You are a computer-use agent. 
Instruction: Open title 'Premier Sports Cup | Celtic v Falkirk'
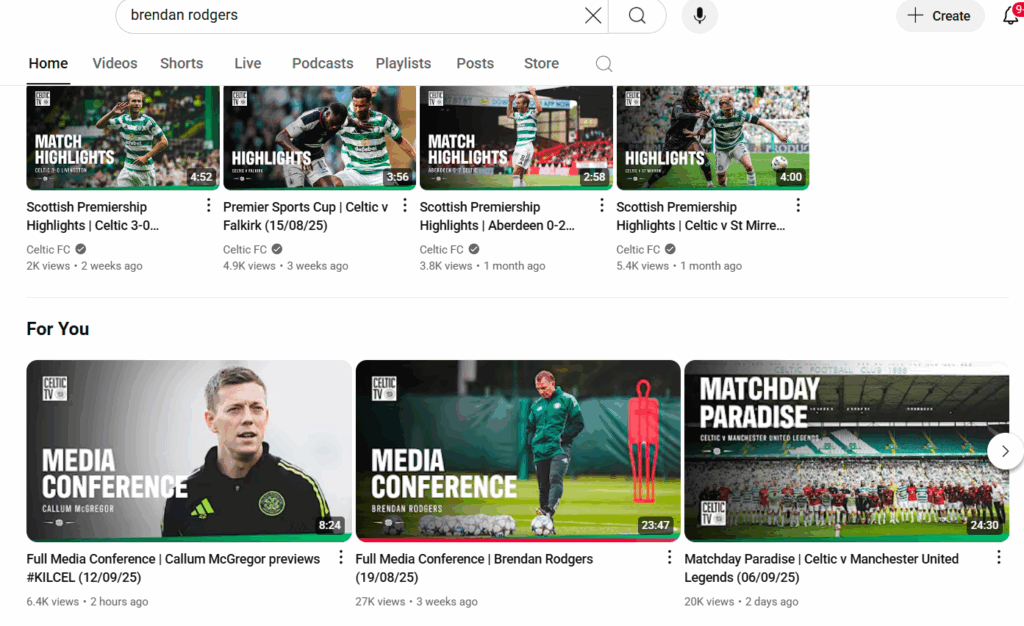pos(306,216)
